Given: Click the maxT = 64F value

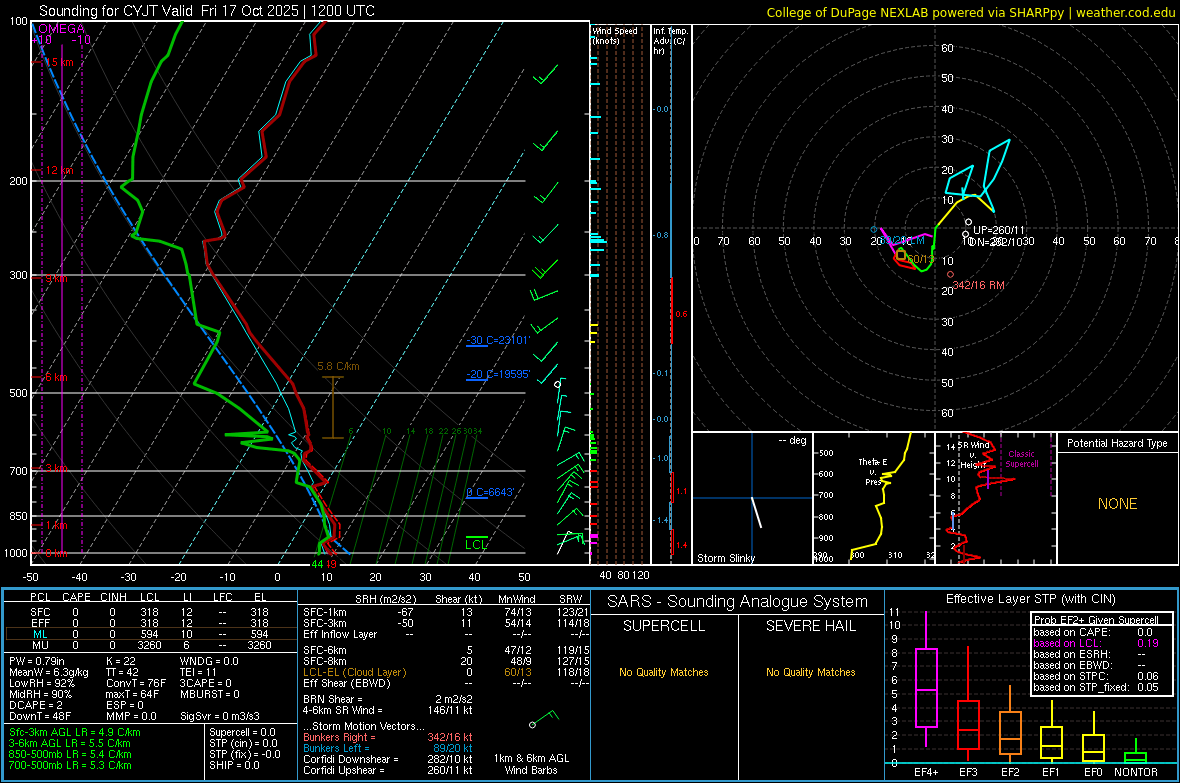Looking at the screenshot, I should click(133, 694).
